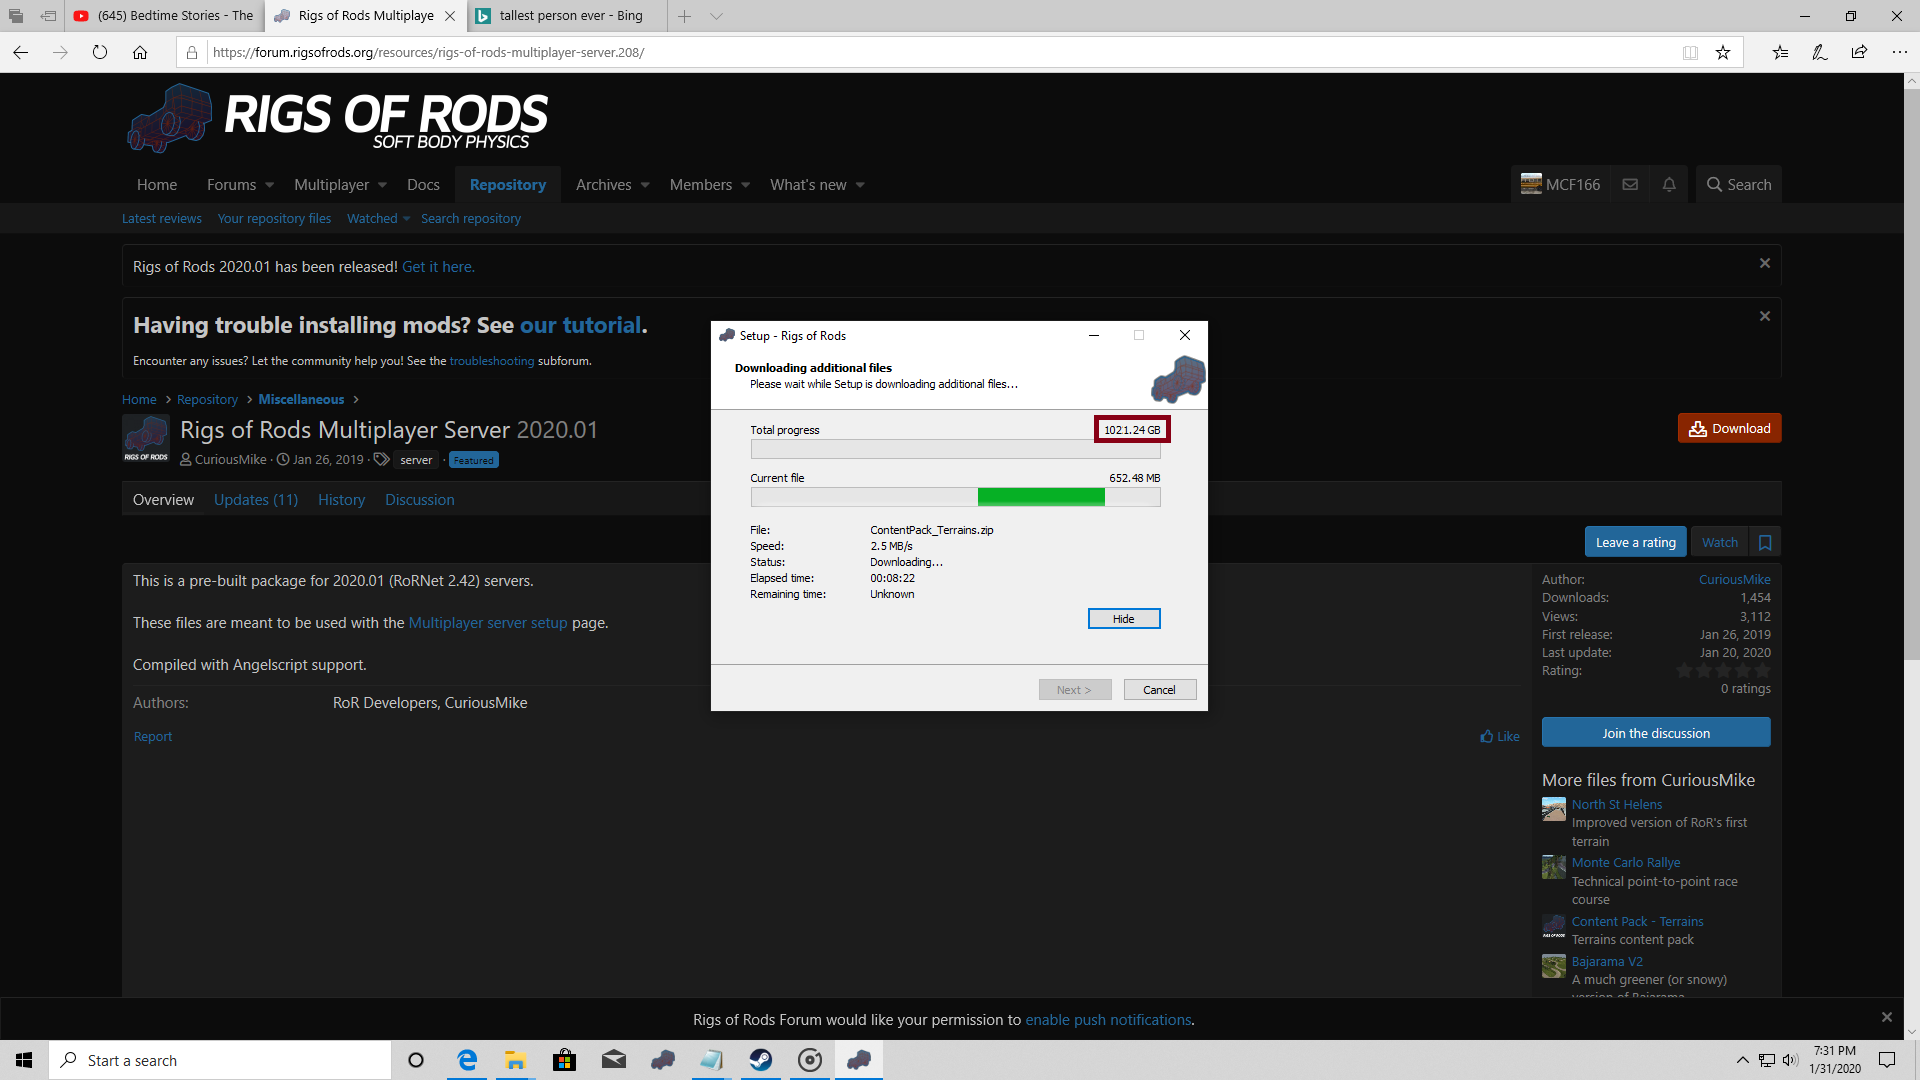The image size is (1920, 1080).
Task: Switch to the tallest person ever Bing tab
Action: click(566, 16)
